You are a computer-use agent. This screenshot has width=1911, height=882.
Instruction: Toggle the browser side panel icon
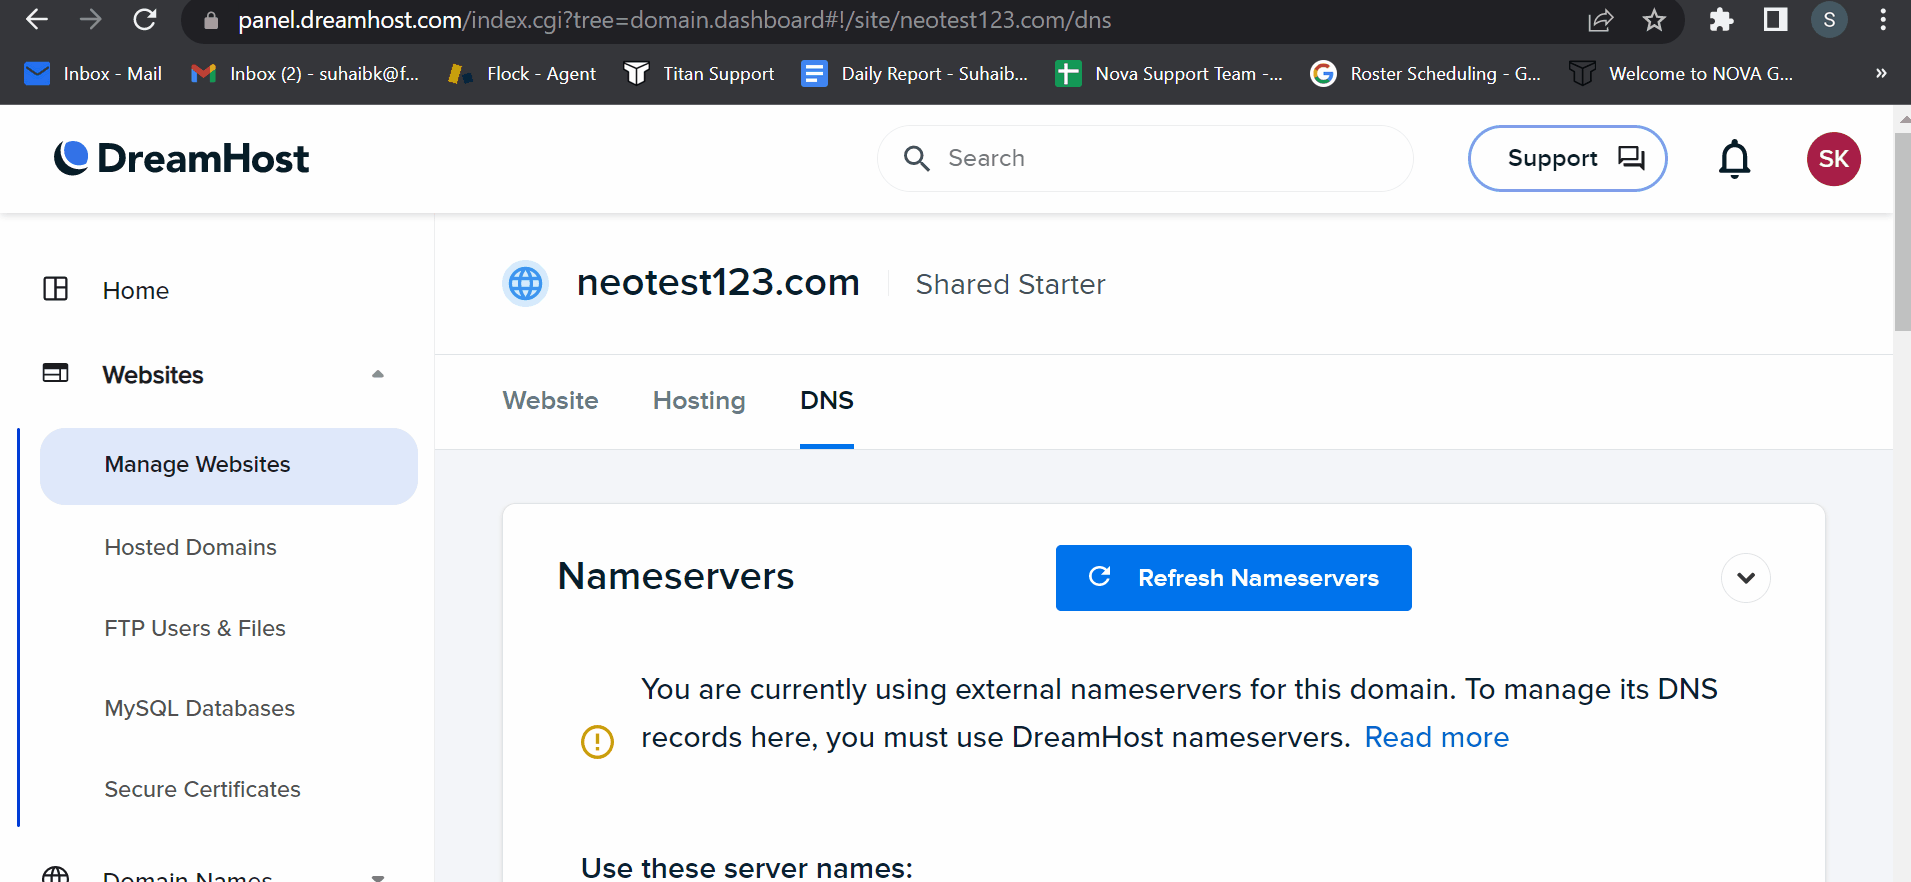[x=1775, y=20]
